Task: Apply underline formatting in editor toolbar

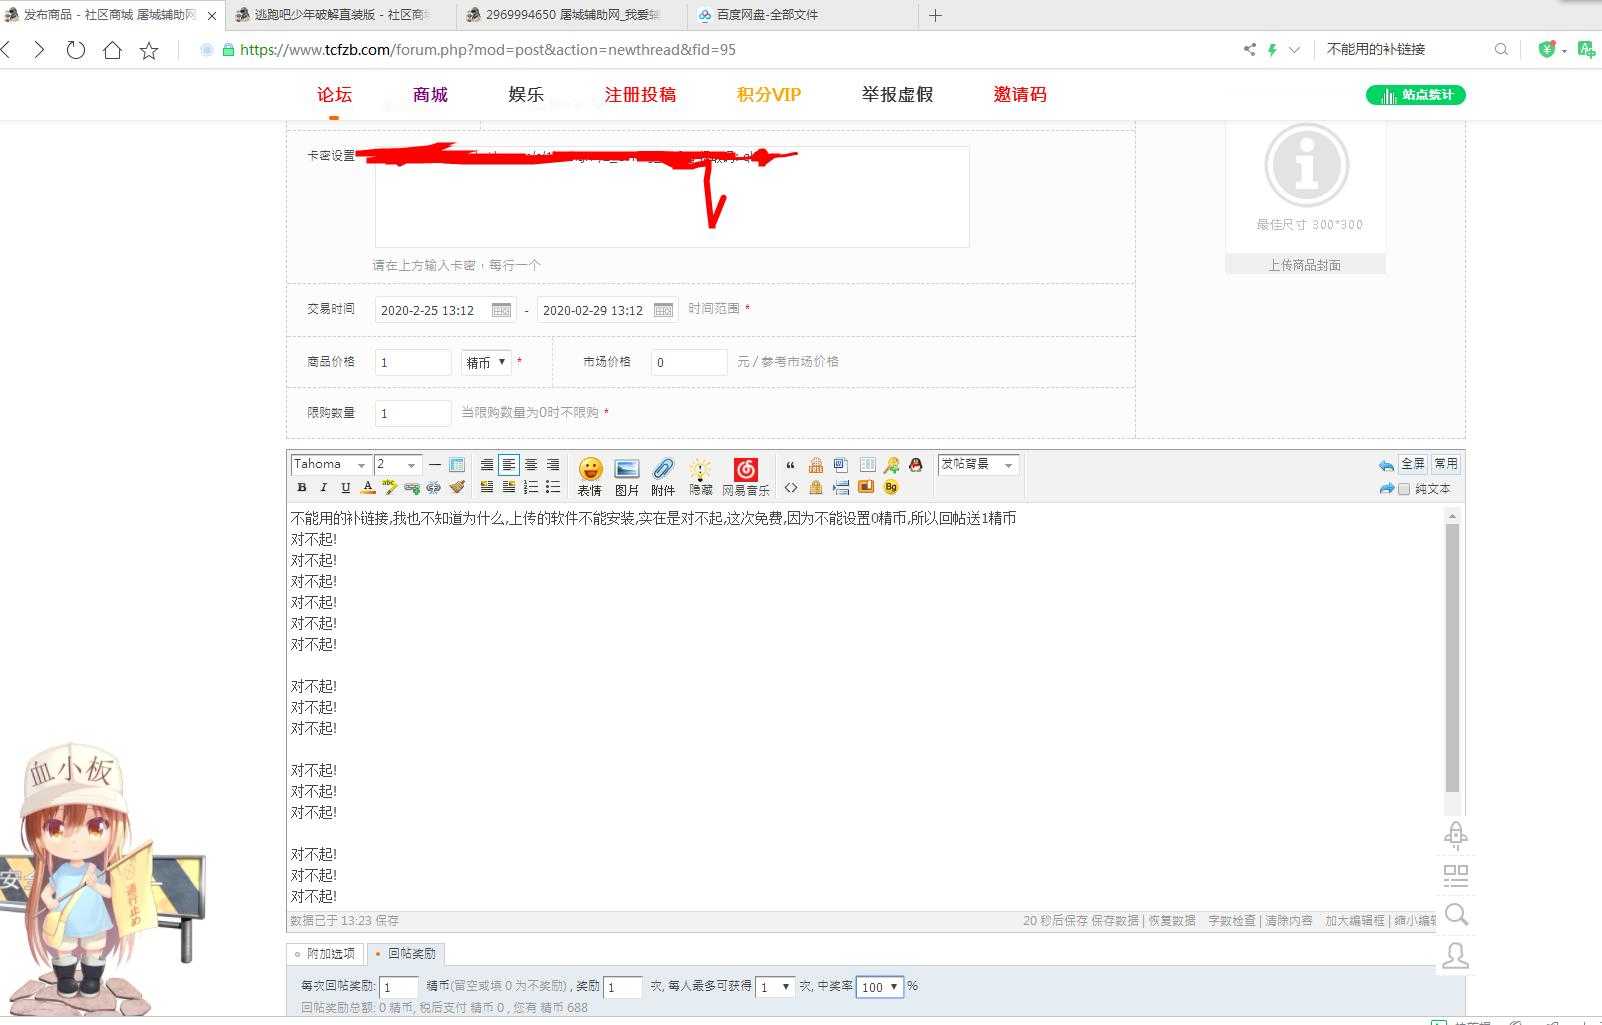Action: point(345,487)
